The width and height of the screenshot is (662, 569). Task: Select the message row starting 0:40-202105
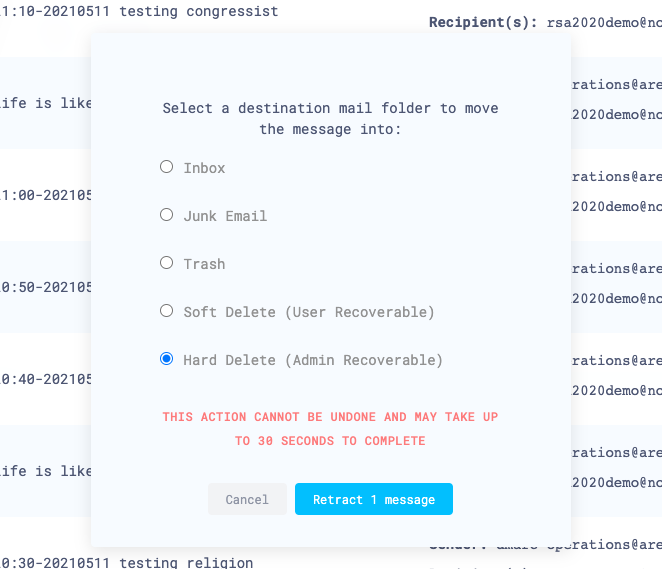(46, 379)
